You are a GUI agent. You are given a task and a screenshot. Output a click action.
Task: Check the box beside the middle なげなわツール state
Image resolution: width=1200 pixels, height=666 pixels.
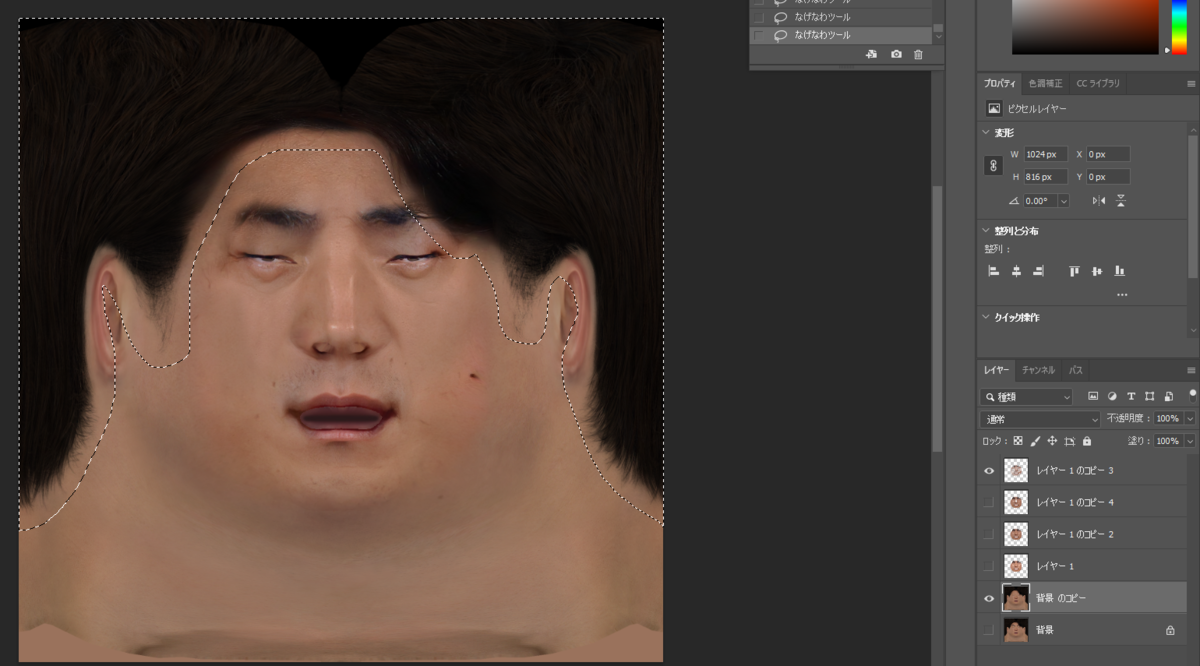pos(759,17)
